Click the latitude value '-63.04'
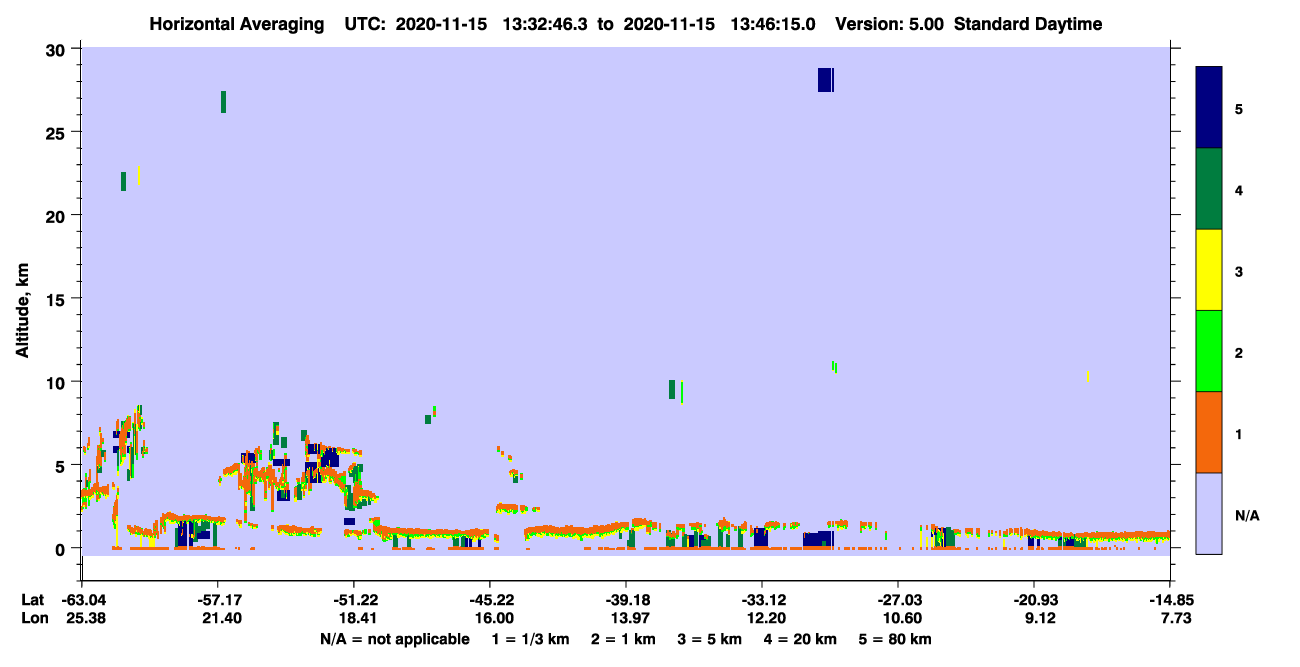Viewport: 1300px width, 667px height. (82, 600)
